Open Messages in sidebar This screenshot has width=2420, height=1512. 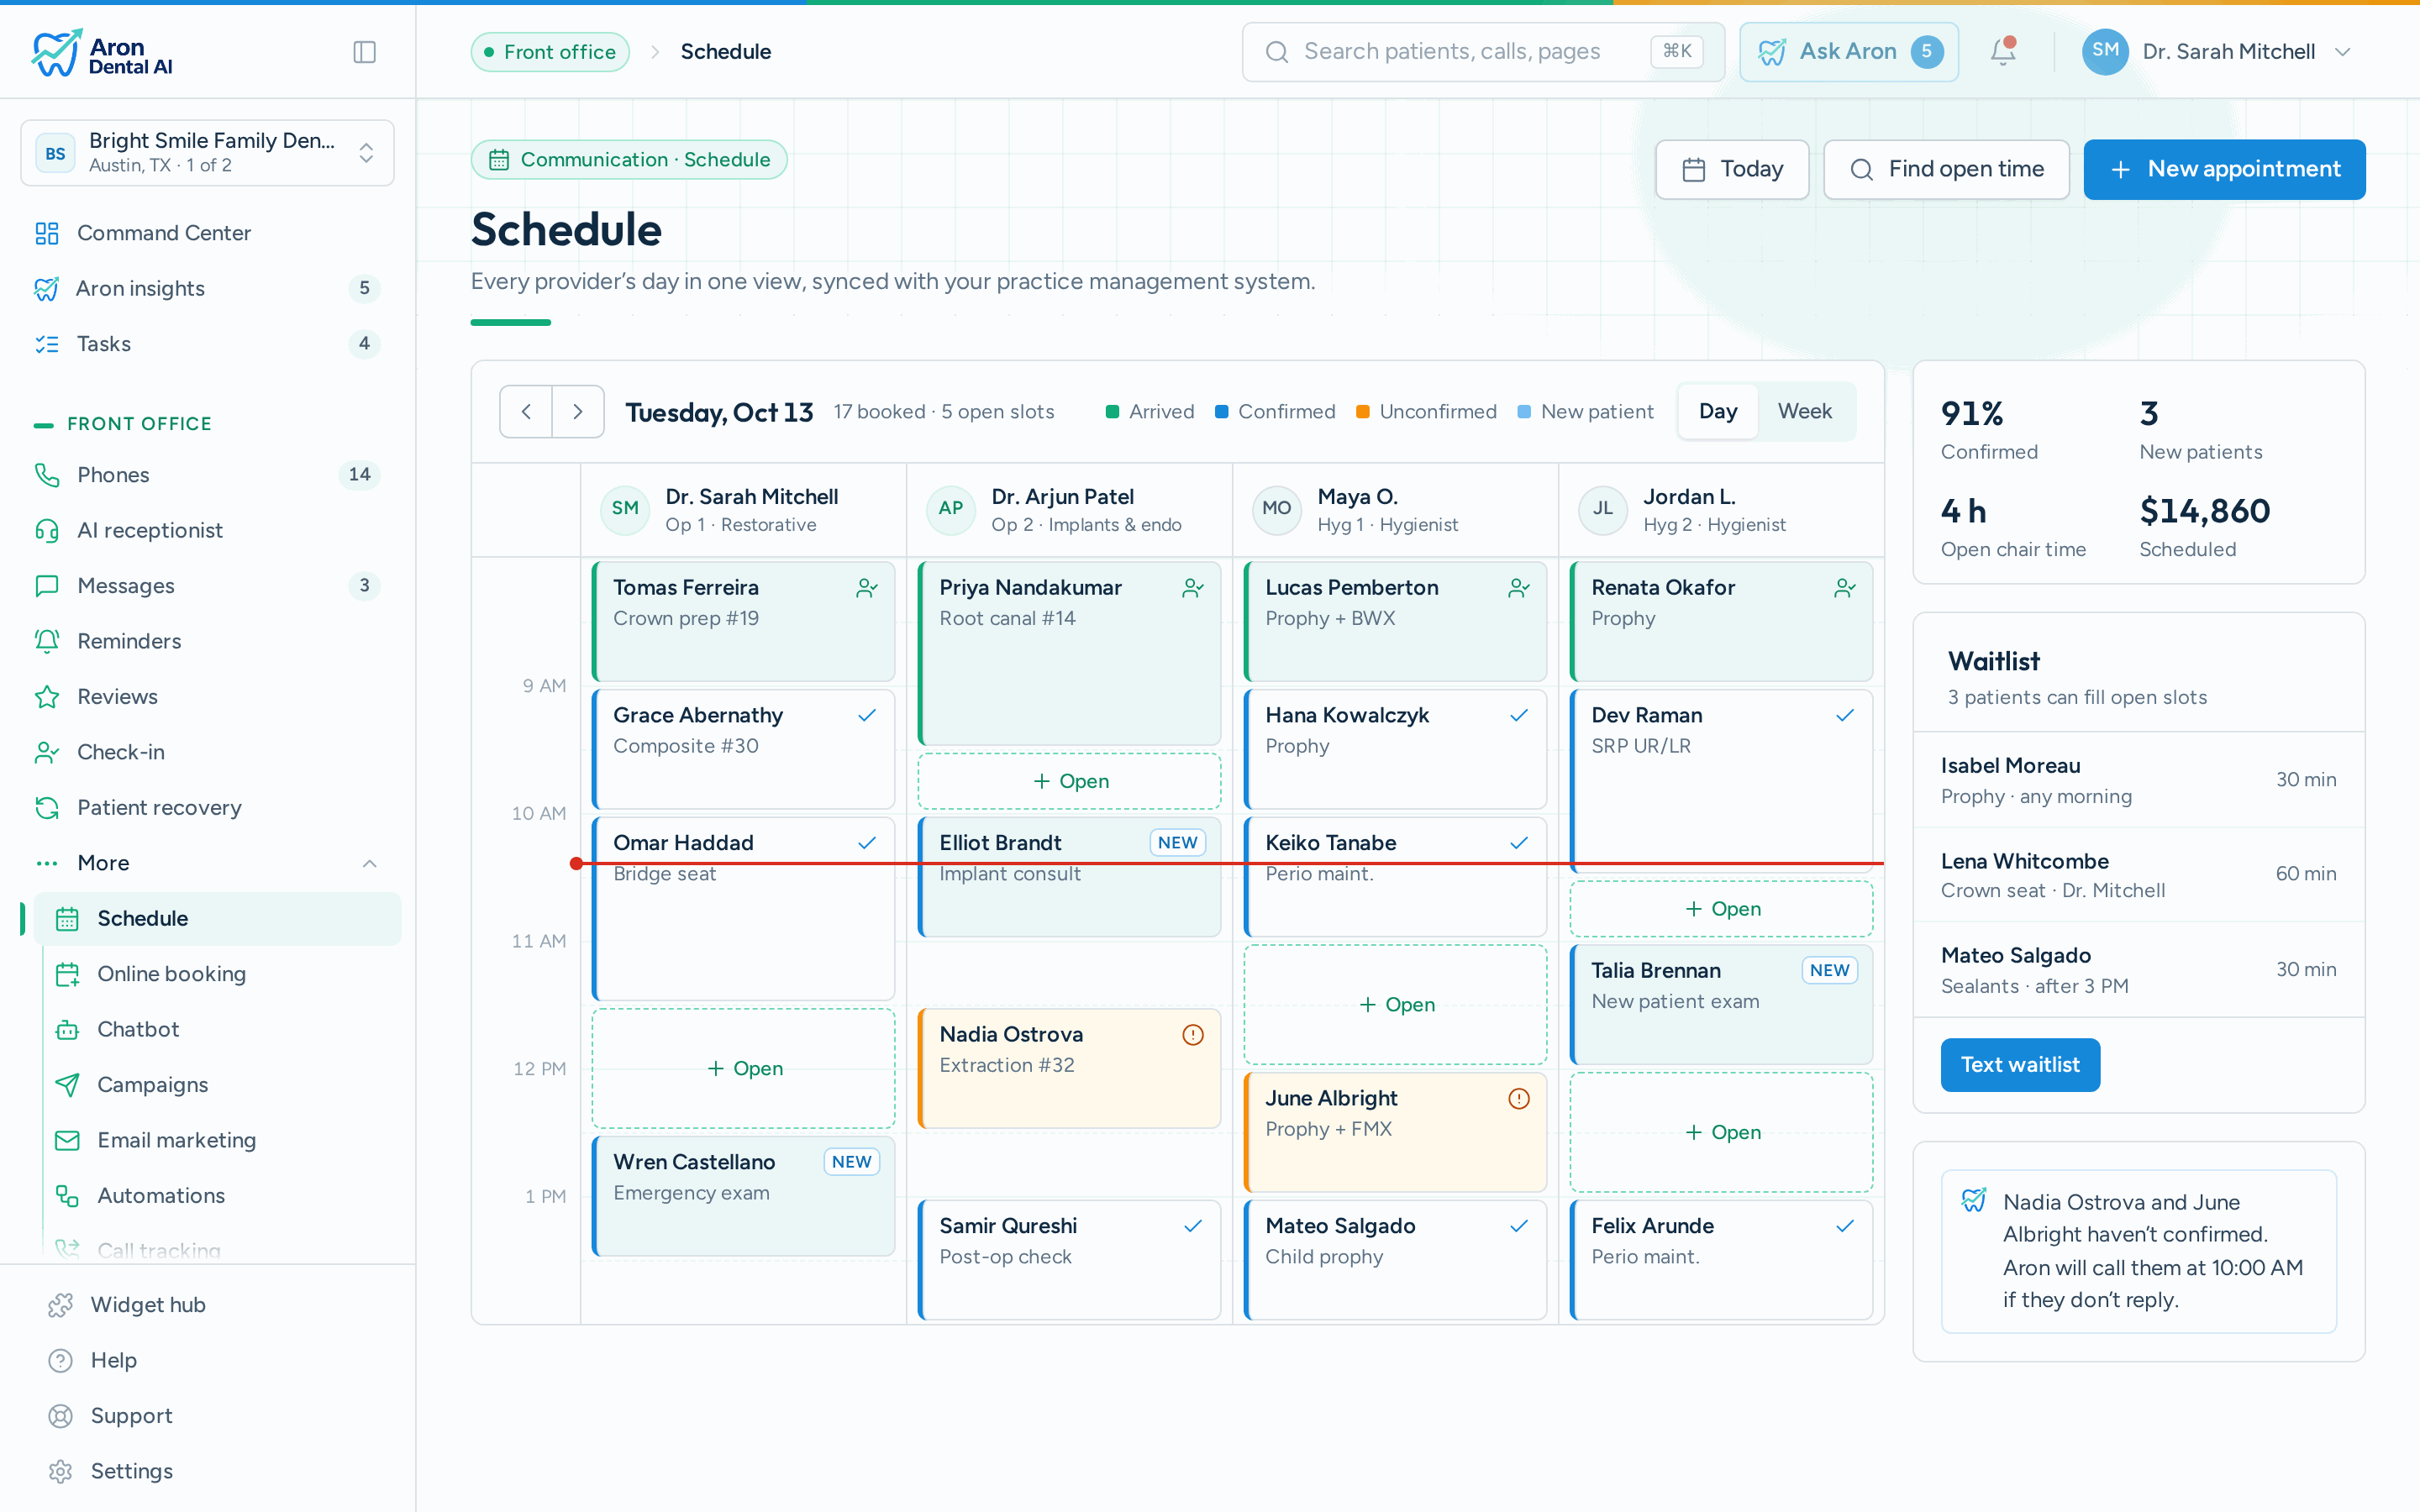point(208,586)
